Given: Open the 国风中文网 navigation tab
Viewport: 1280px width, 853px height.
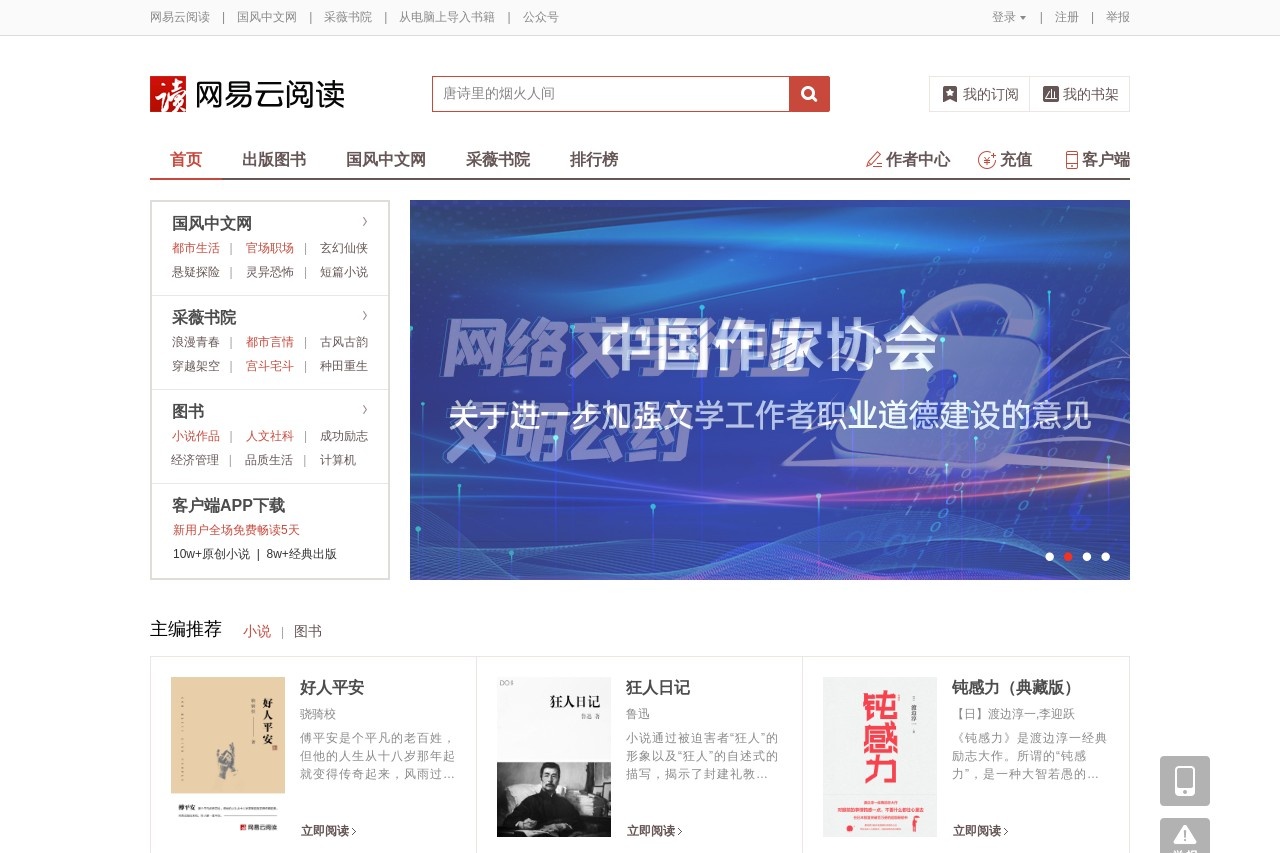Looking at the screenshot, I should [386, 160].
